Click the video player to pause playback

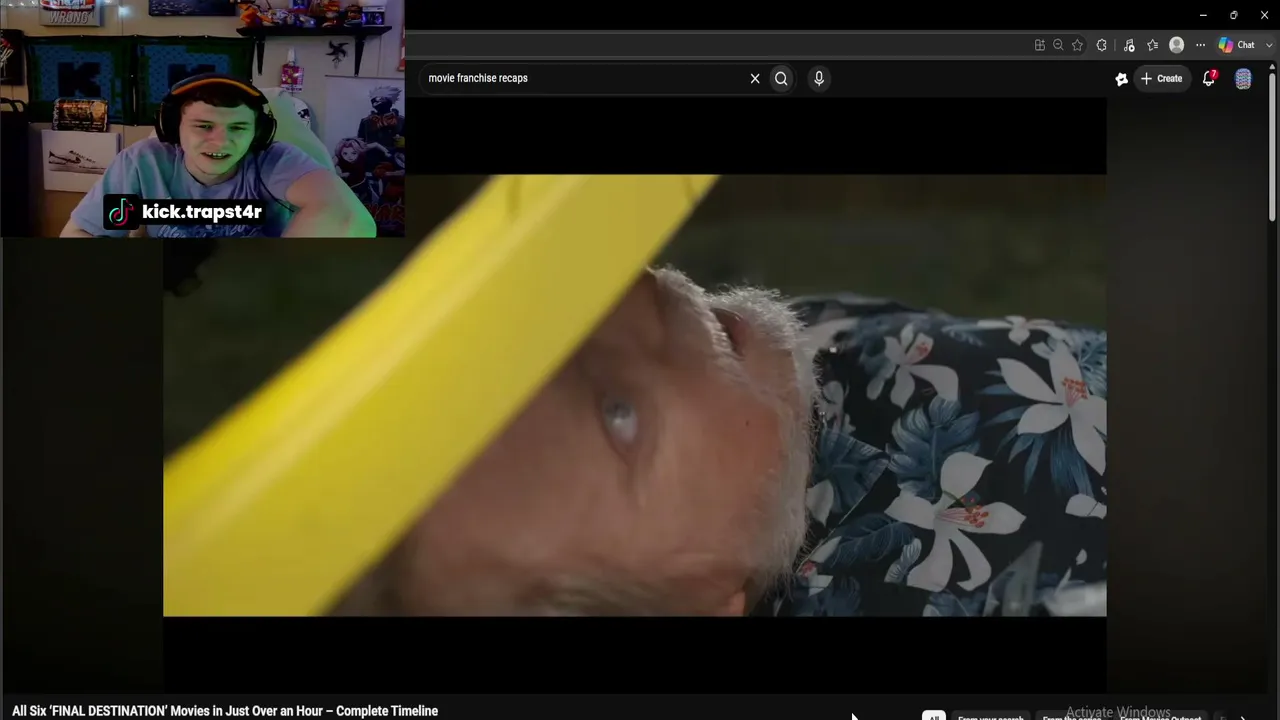coord(635,395)
